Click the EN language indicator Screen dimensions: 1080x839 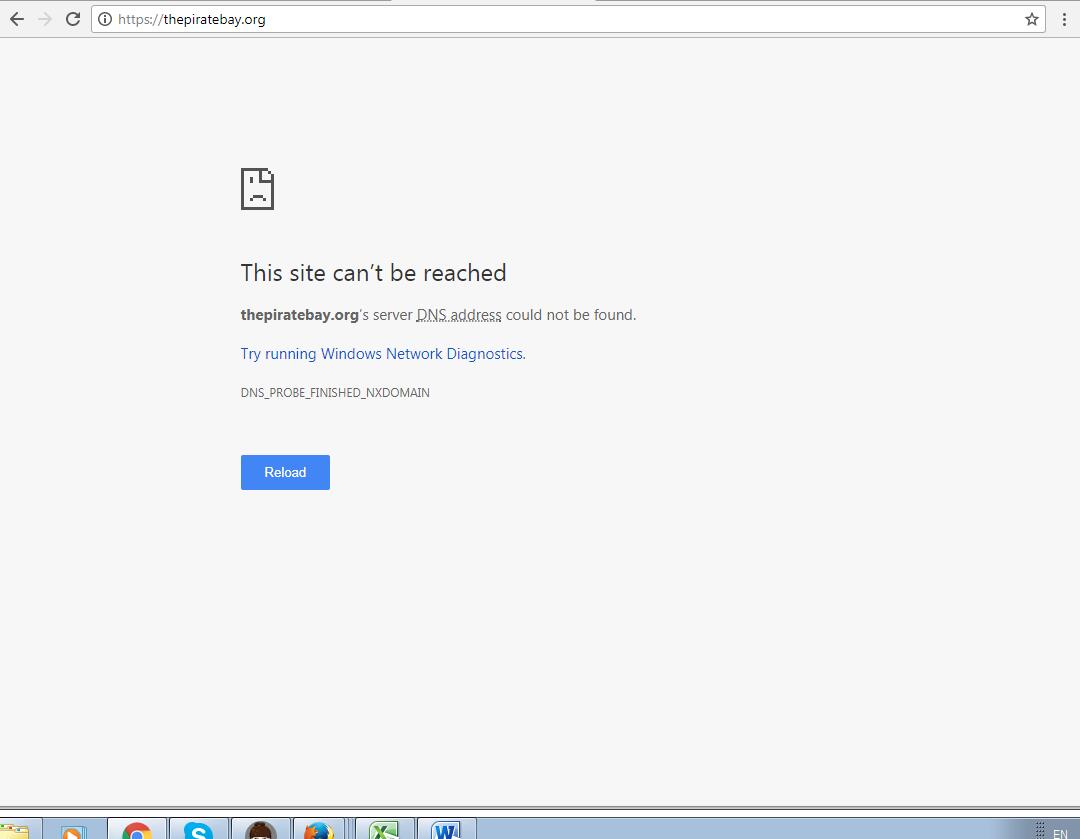(1060, 833)
